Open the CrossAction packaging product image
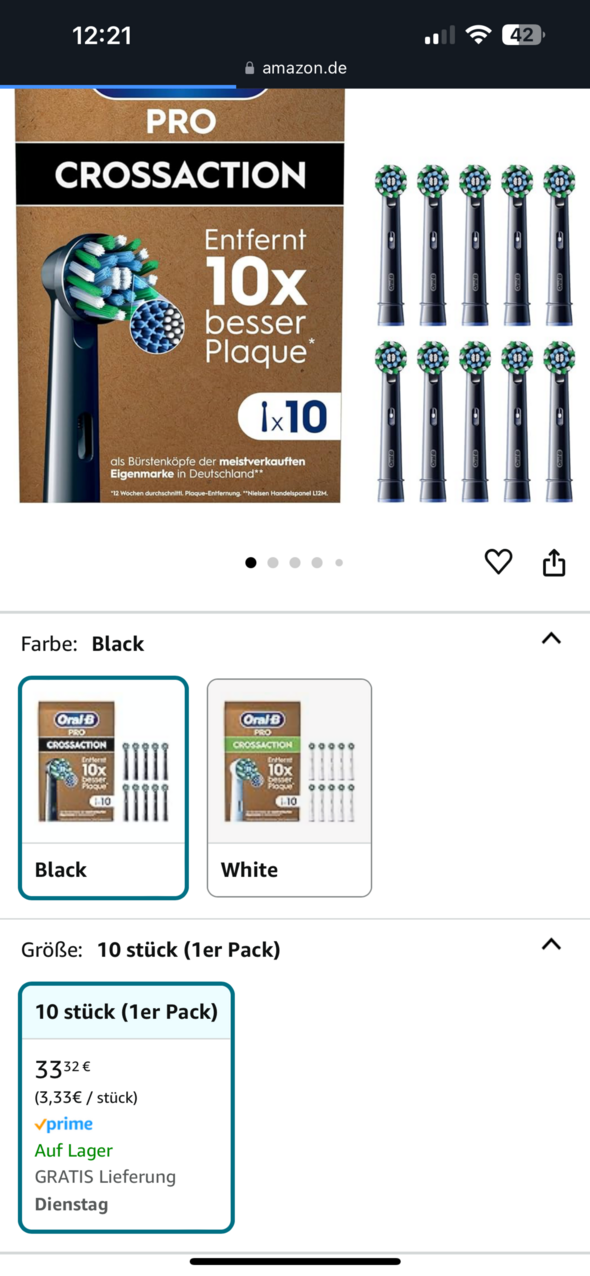This screenshot has width=590, height=1276. [x=180, y=296]
